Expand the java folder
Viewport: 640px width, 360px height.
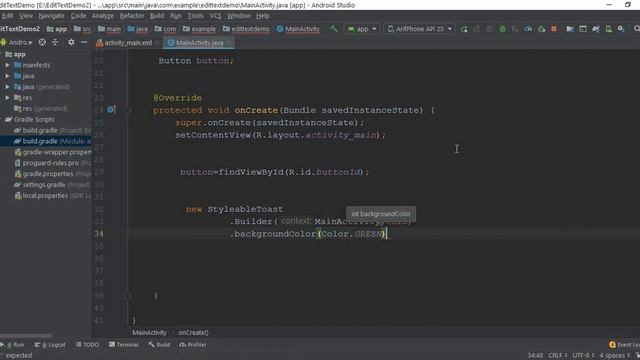tap(7, 76)
